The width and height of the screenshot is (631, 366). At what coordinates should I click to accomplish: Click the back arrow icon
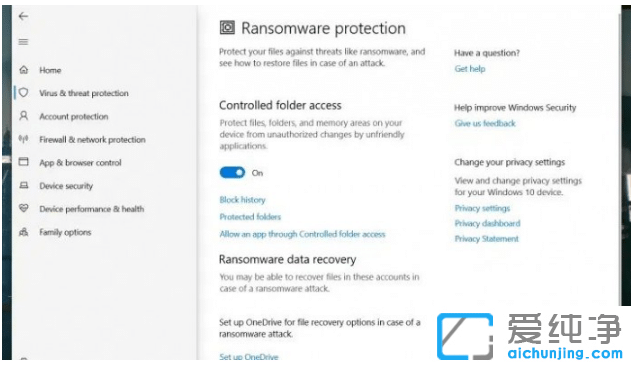pyautogui.click(x=23, y=16)
